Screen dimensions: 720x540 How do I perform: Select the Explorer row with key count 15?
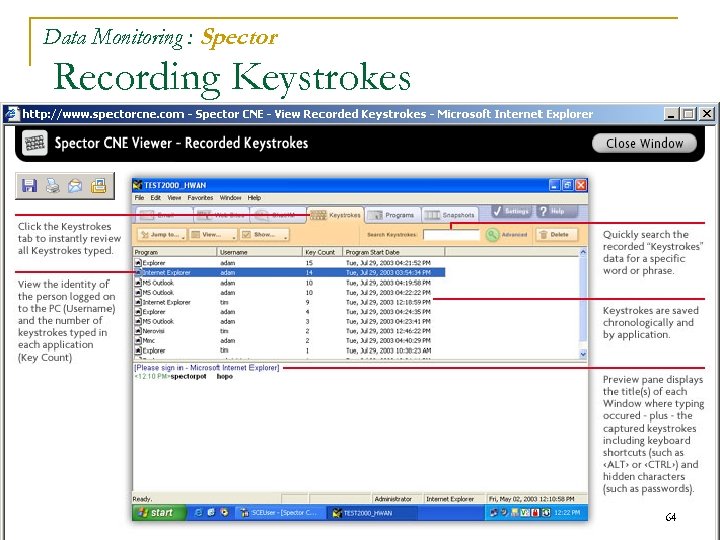(x=289, y=263)
